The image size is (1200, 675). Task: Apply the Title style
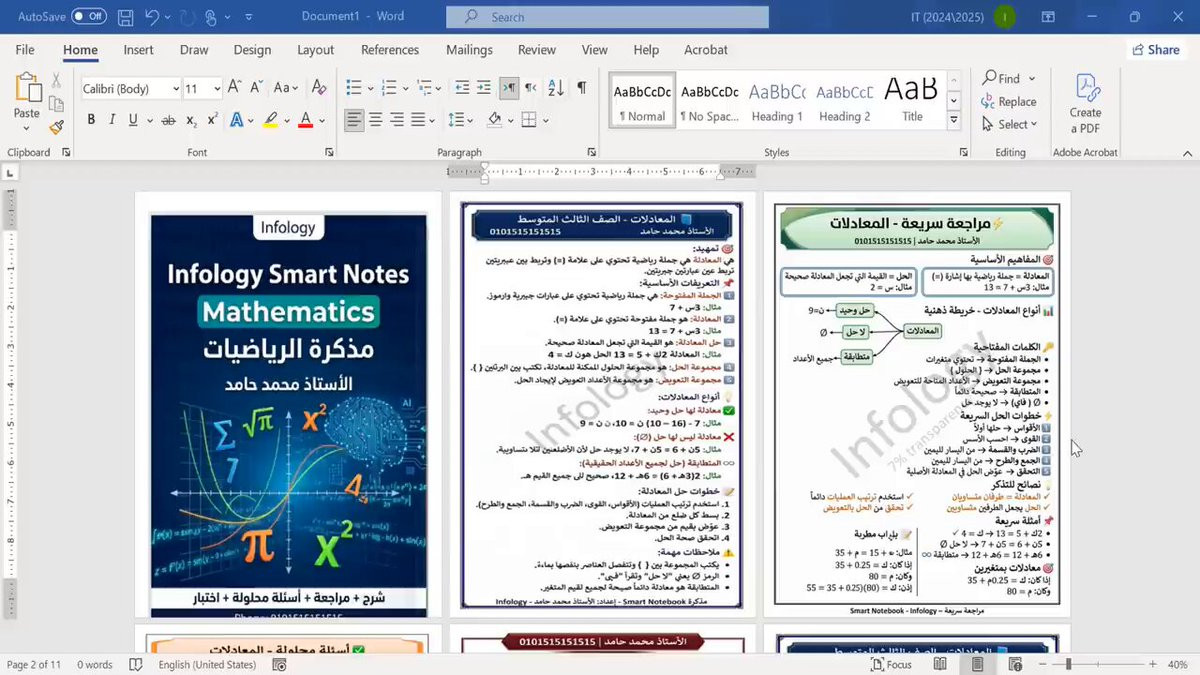(x=912, y=99)
